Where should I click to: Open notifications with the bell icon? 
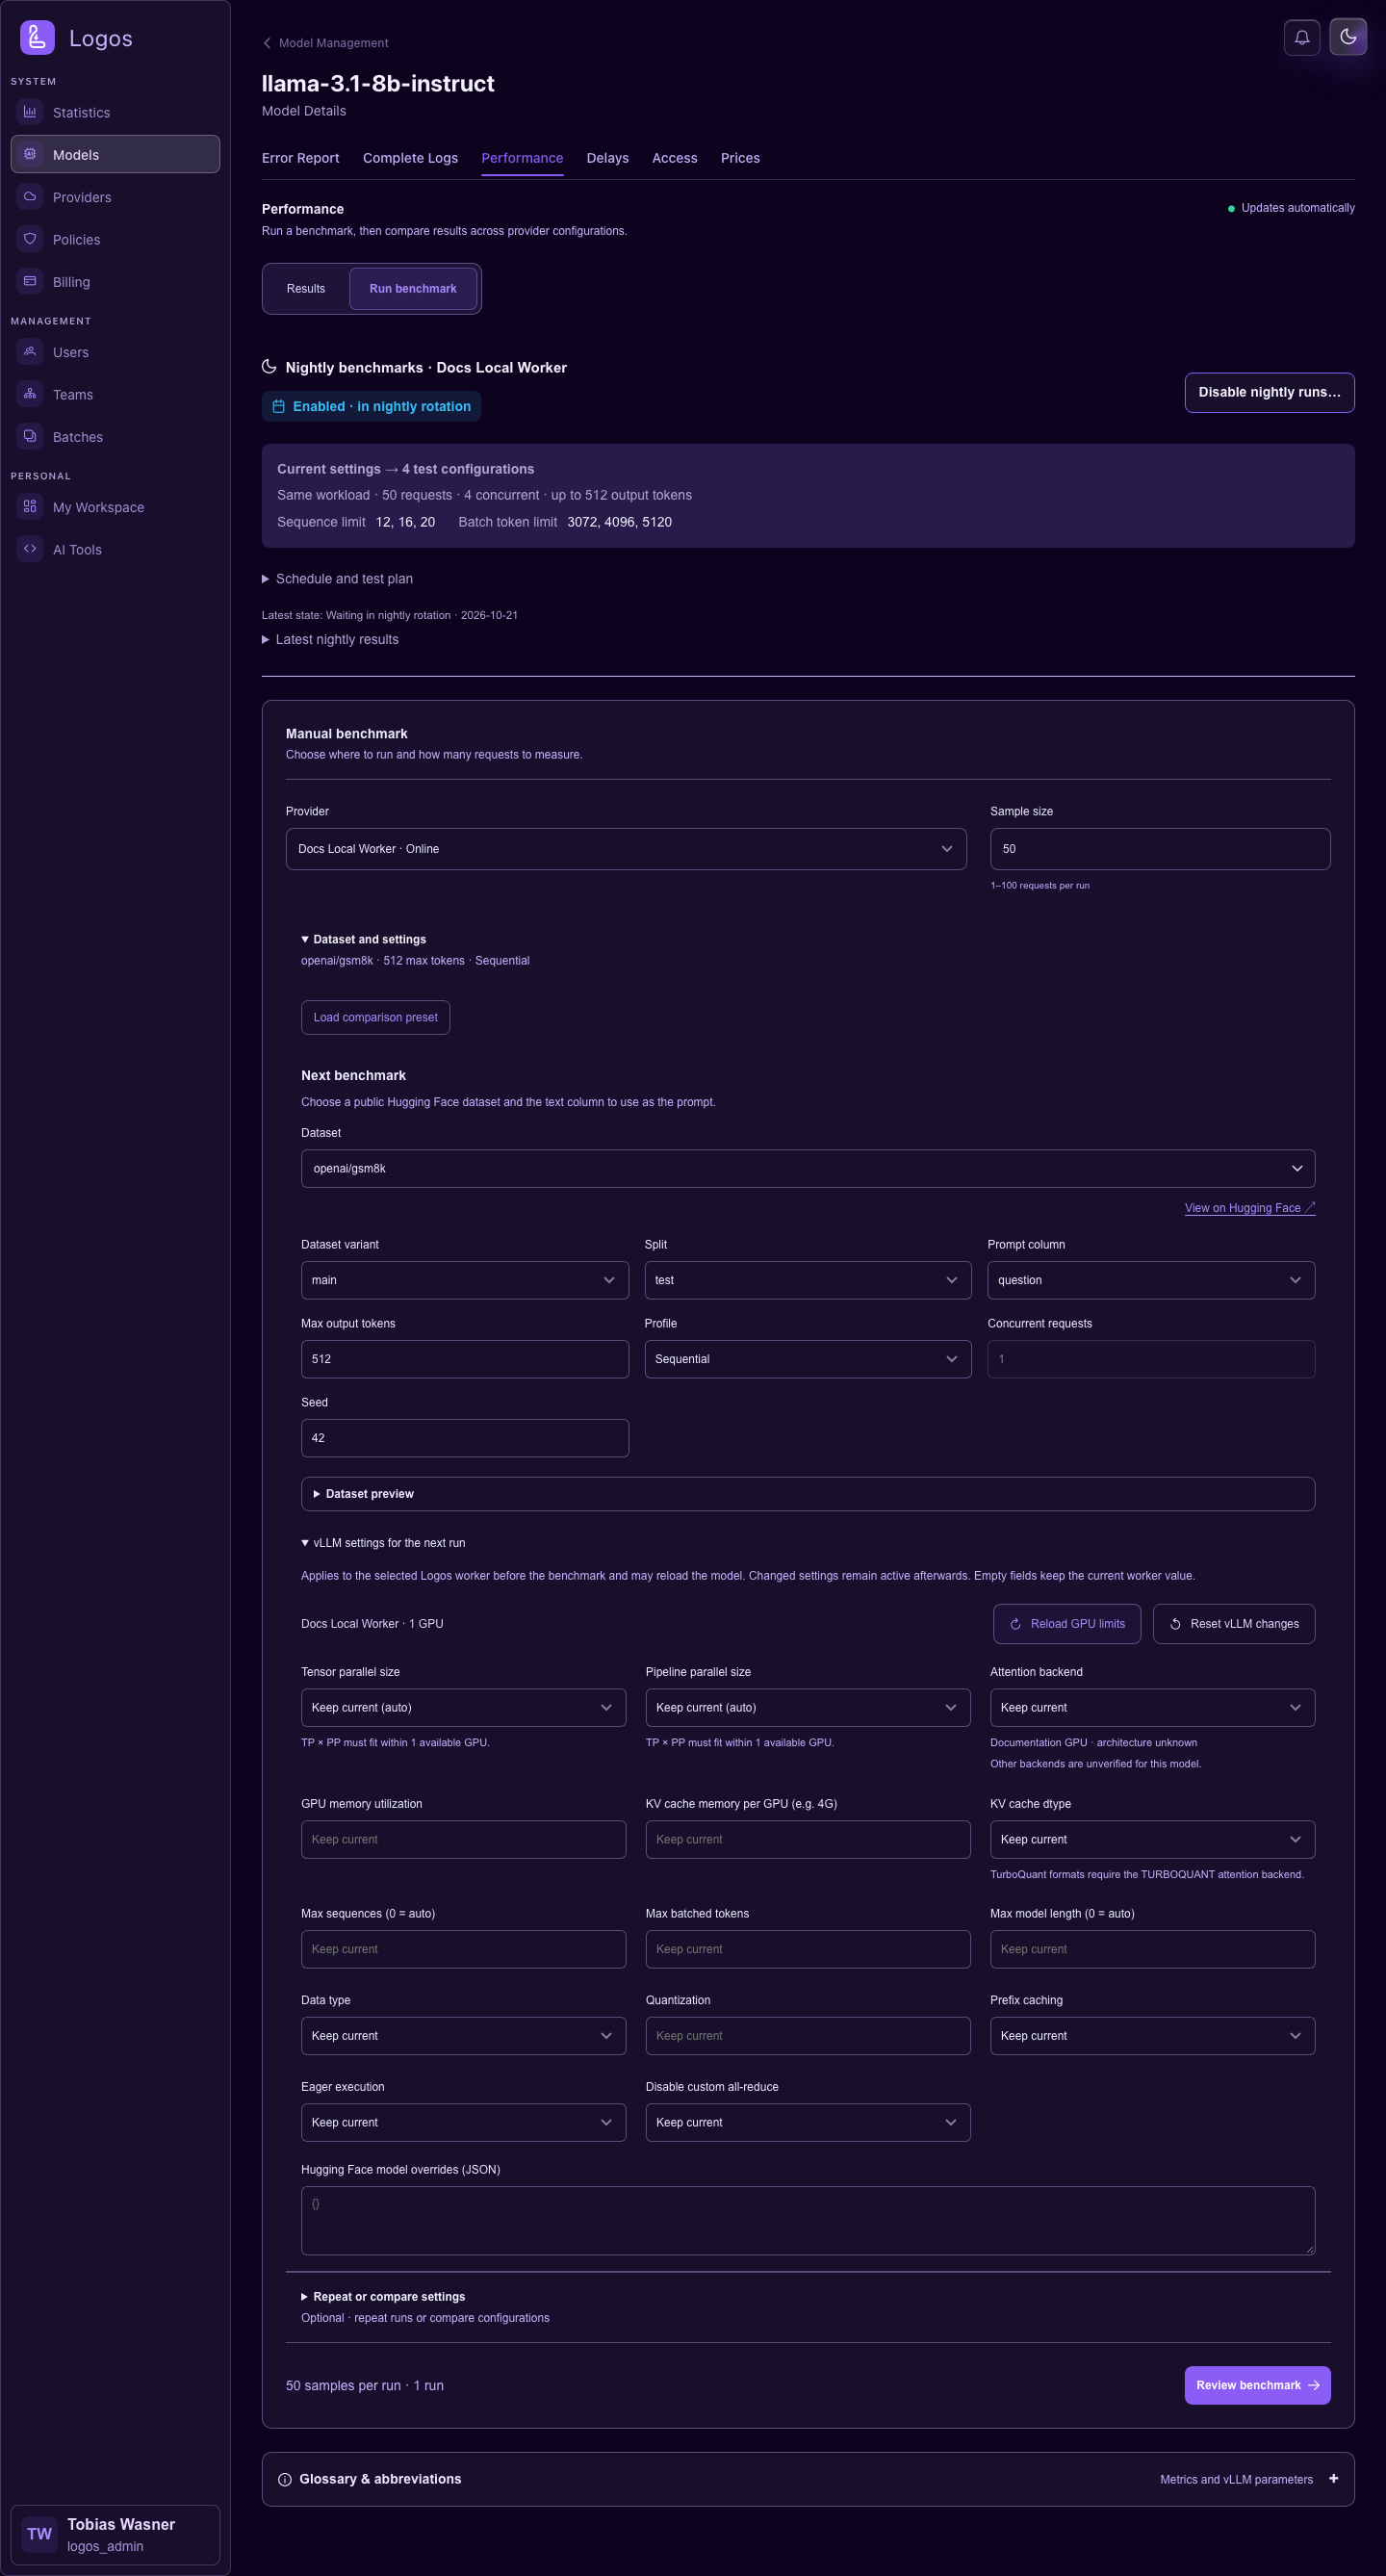click(x=1302, y=37)
